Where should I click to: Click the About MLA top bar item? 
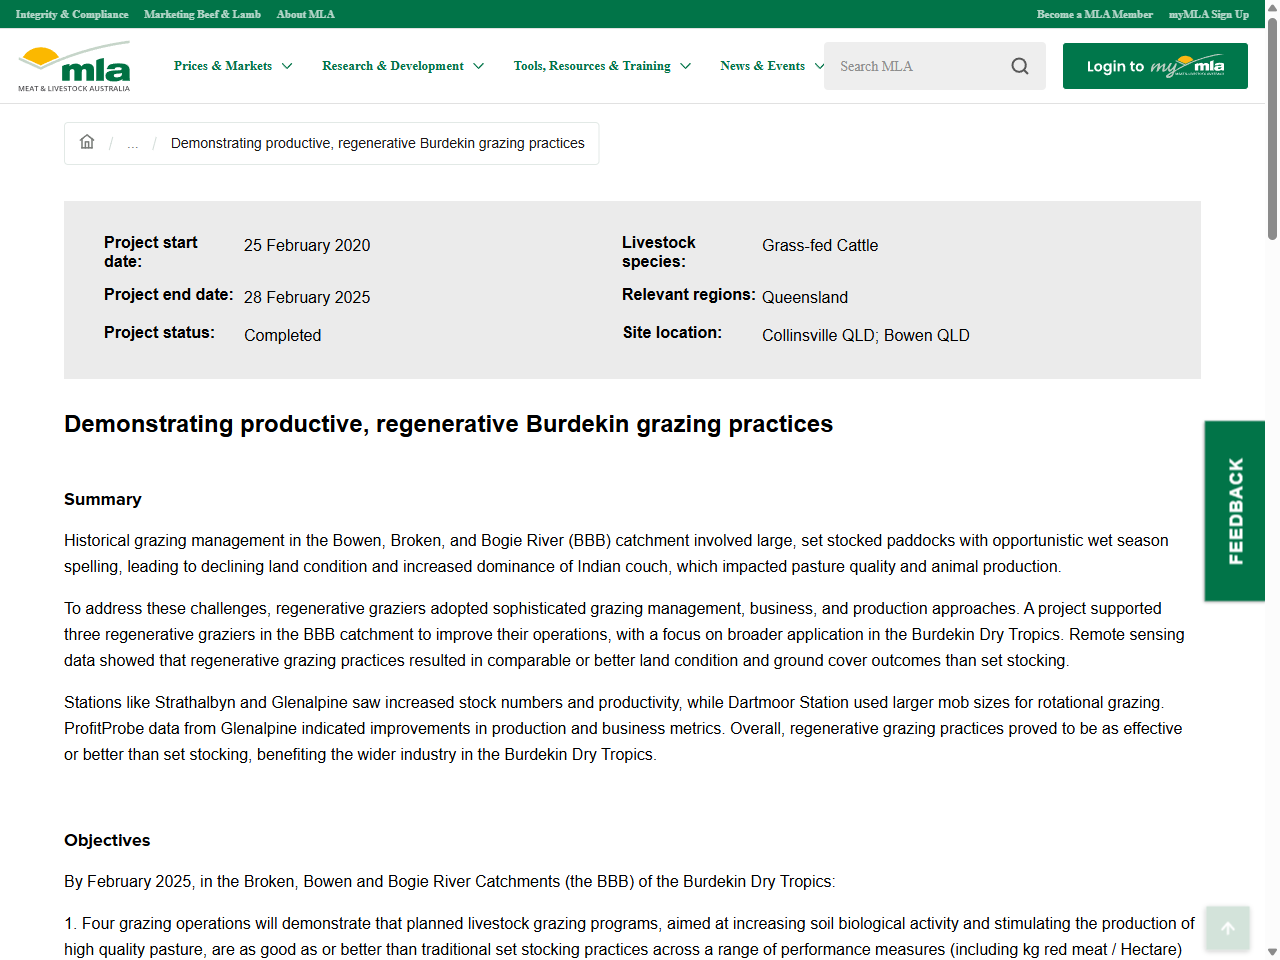[305, 14]
